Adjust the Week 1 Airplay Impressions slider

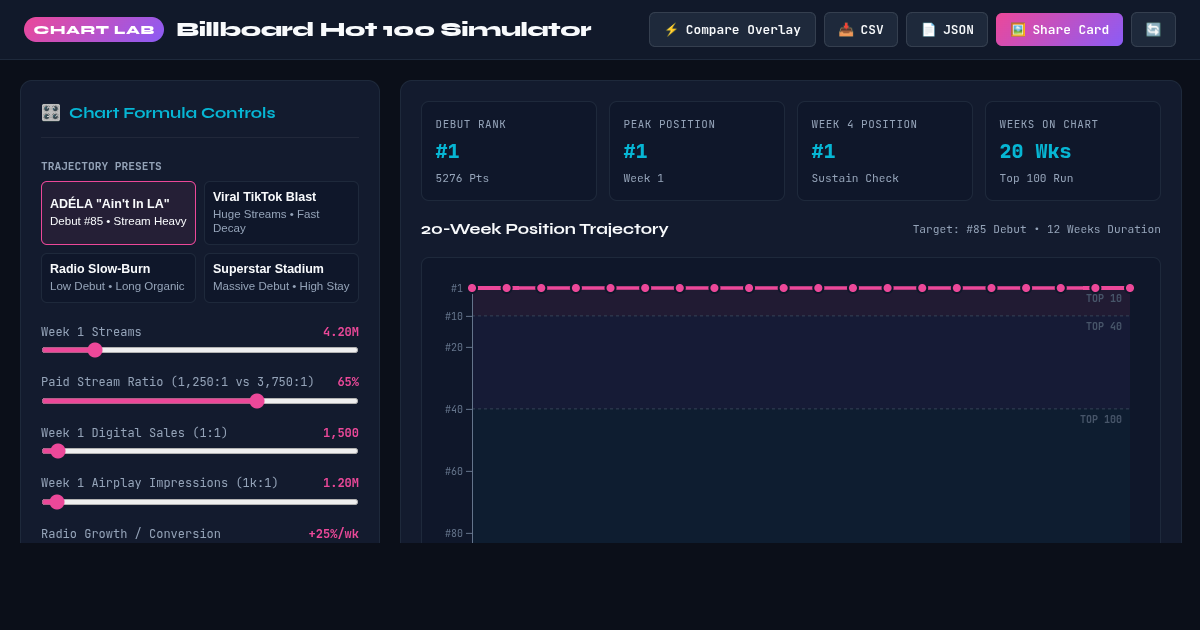pyautogui.click(x=200, y=502)
